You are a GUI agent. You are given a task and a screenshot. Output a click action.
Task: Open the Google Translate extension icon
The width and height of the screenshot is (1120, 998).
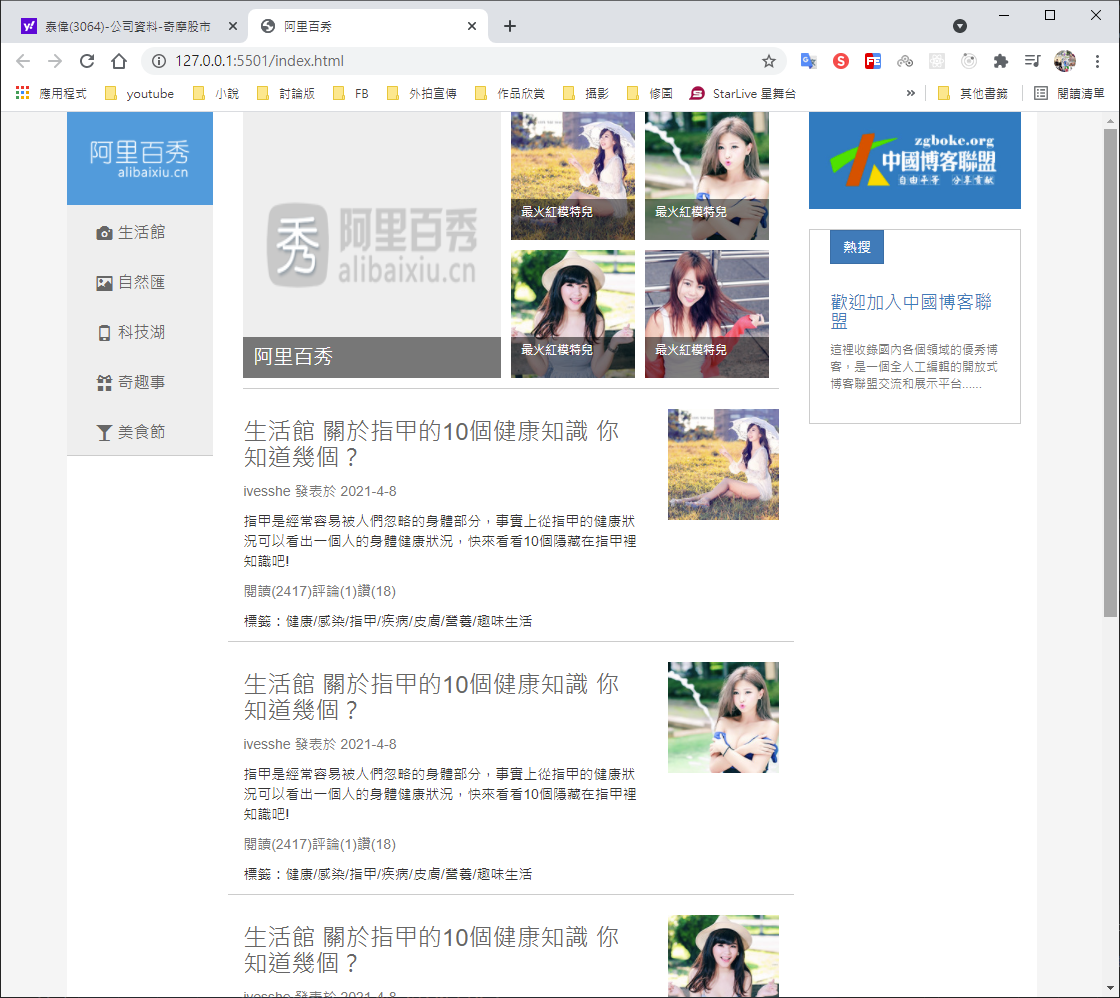tap(809, 61)
